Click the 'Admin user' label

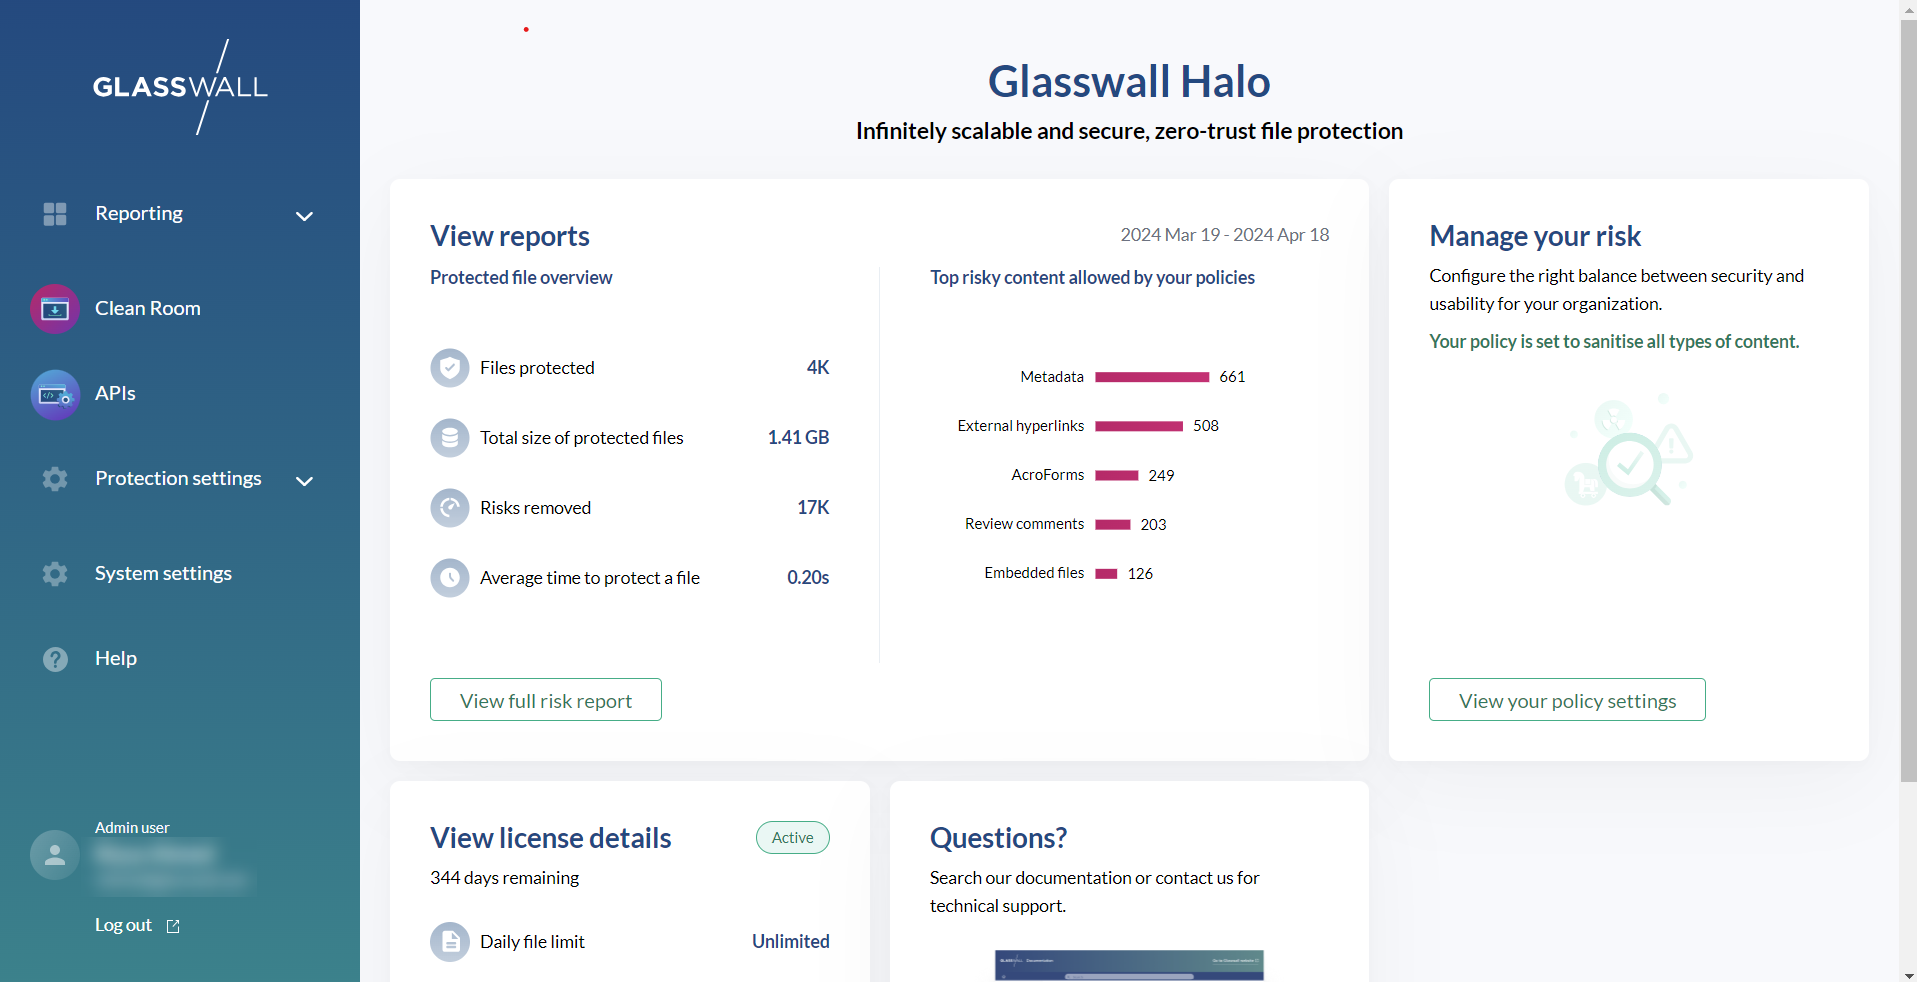[x=132, y=828]
